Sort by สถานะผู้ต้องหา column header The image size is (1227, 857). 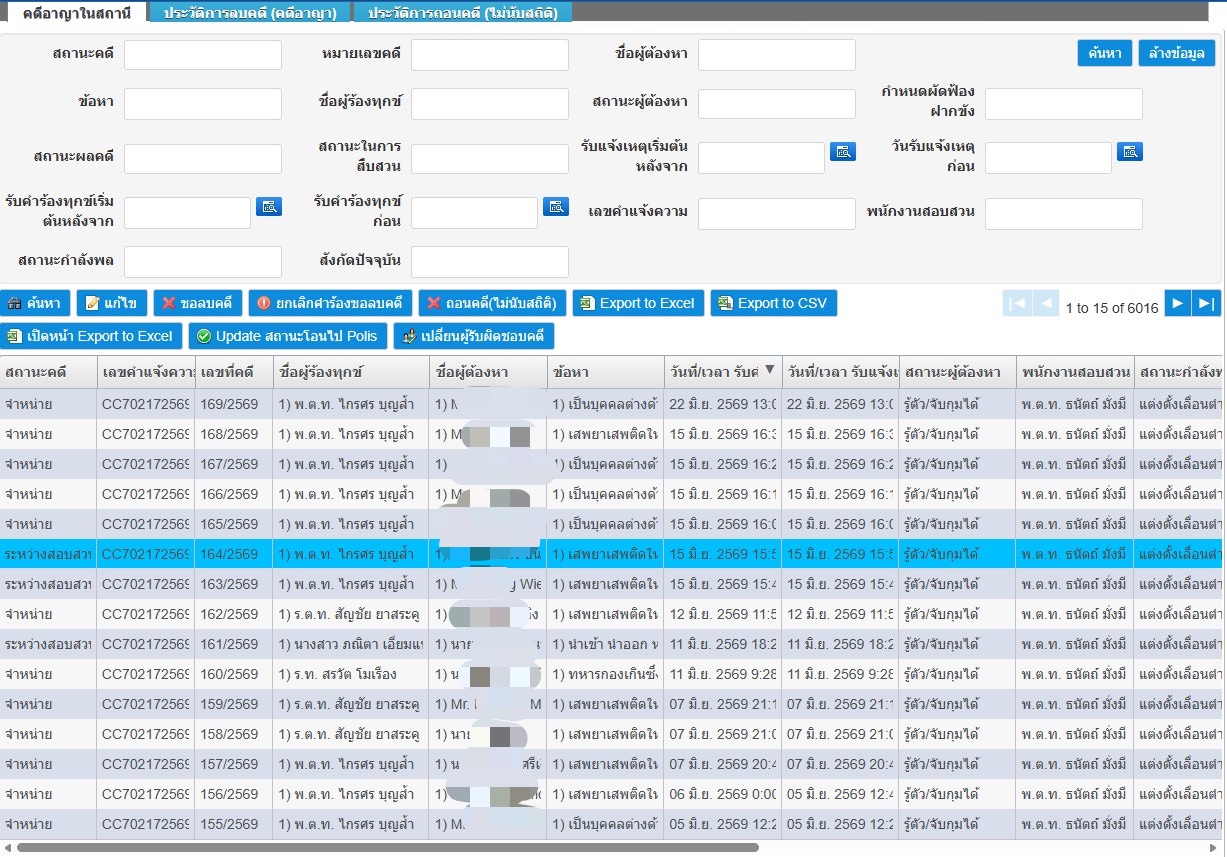point(957,372)
